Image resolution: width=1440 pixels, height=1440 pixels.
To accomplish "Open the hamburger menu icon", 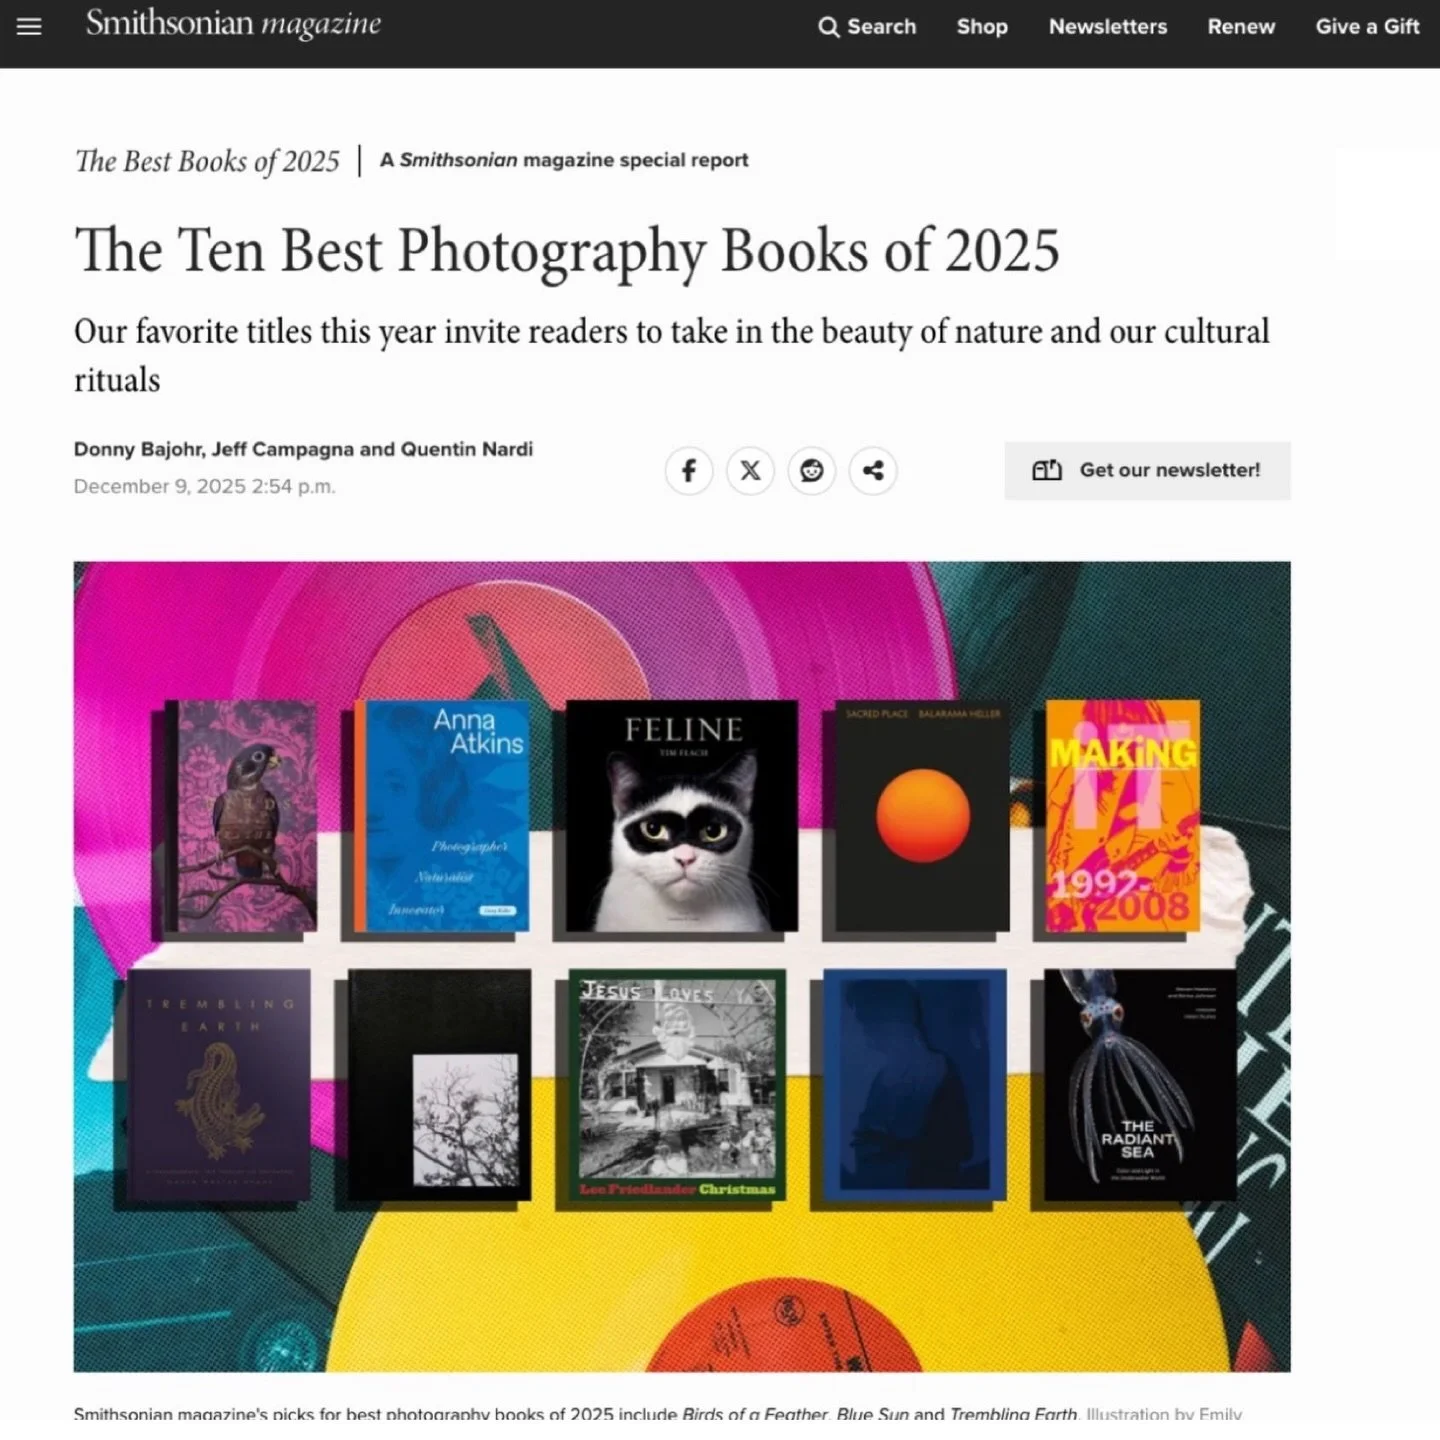I will 29,27.
